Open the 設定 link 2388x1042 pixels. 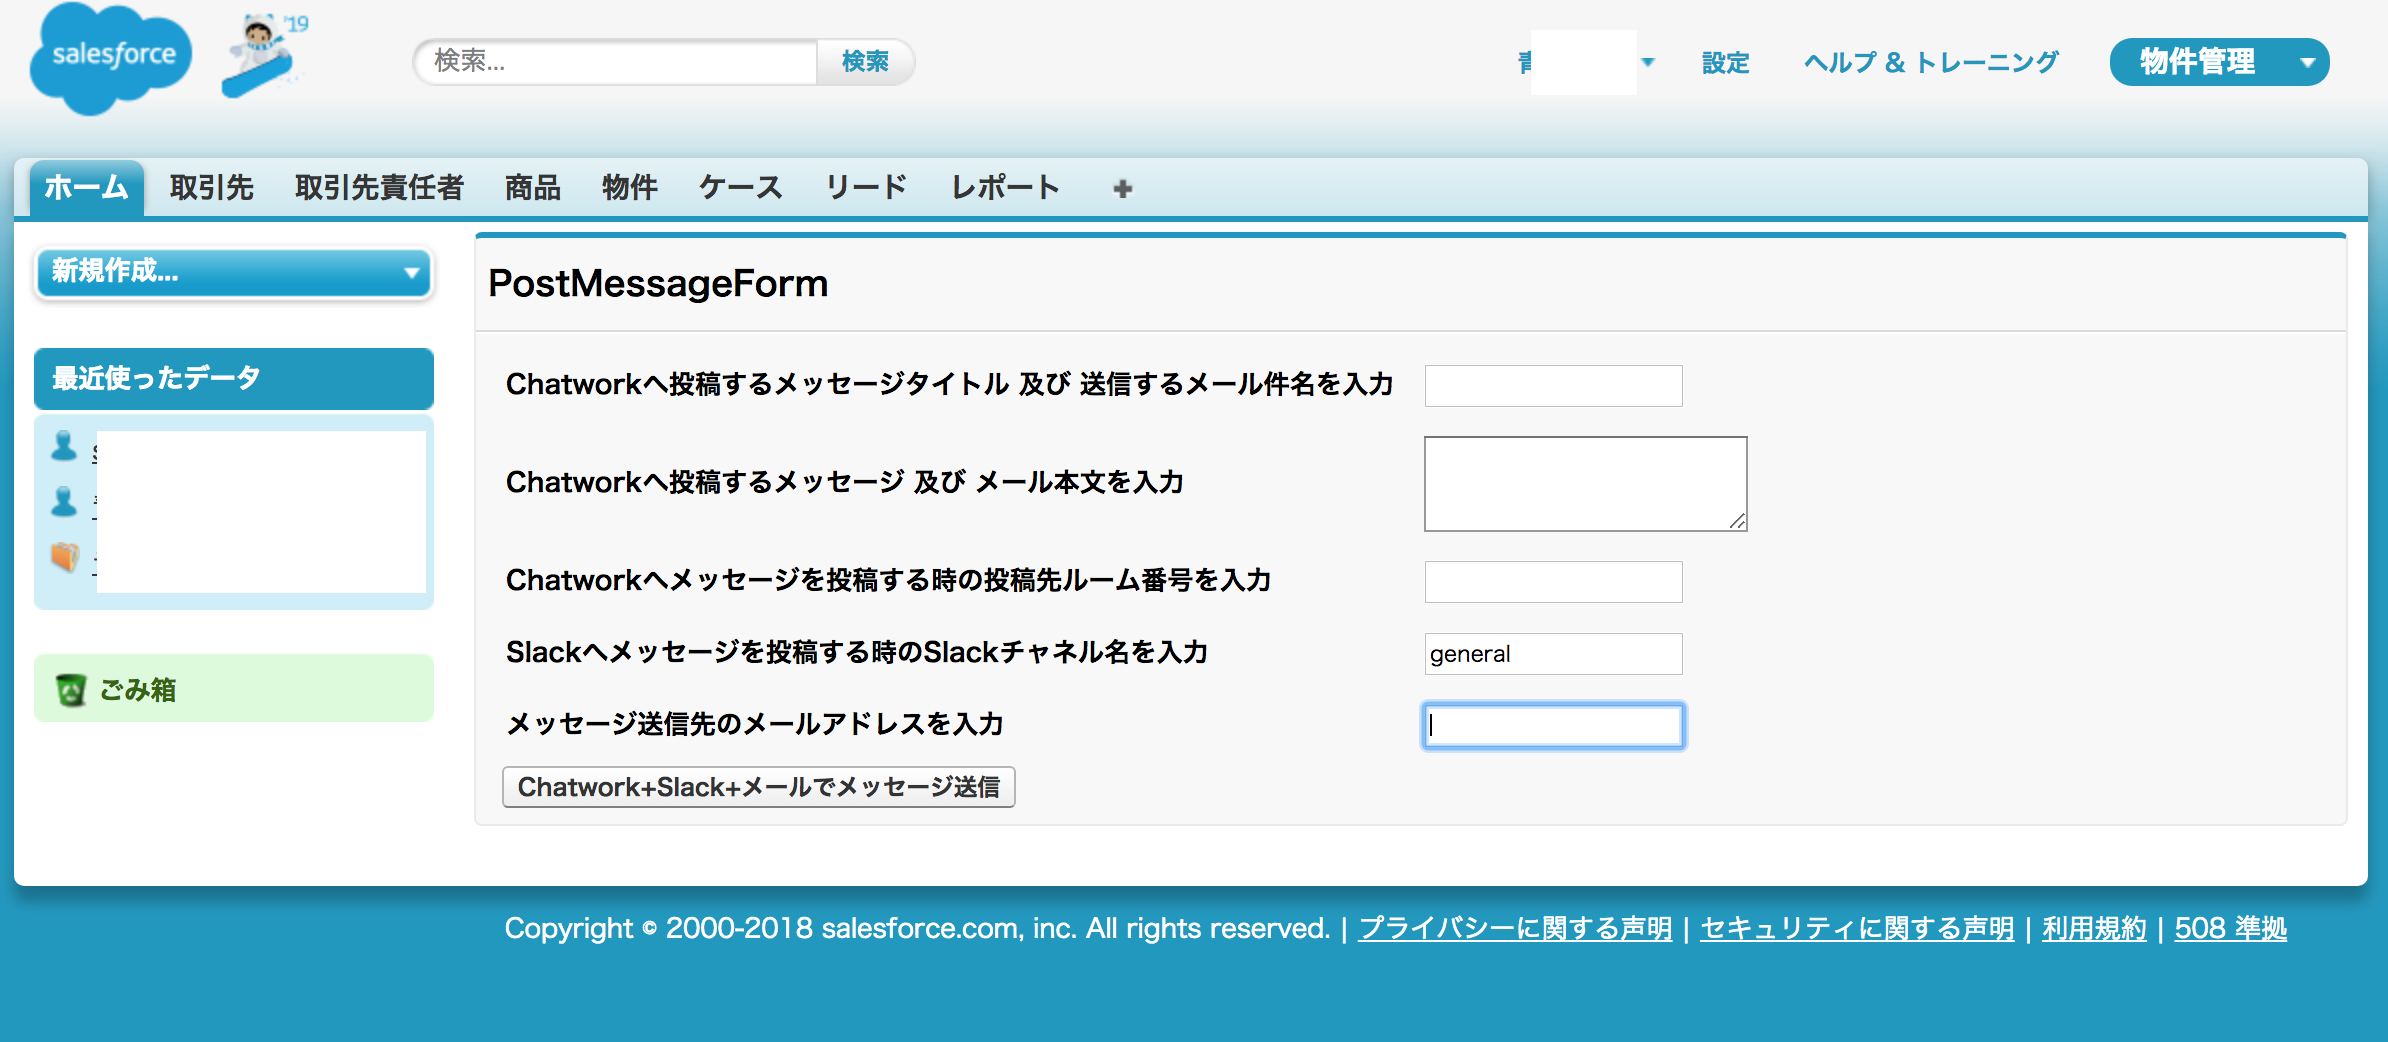pyautogui.click(x=1725, y=63)
